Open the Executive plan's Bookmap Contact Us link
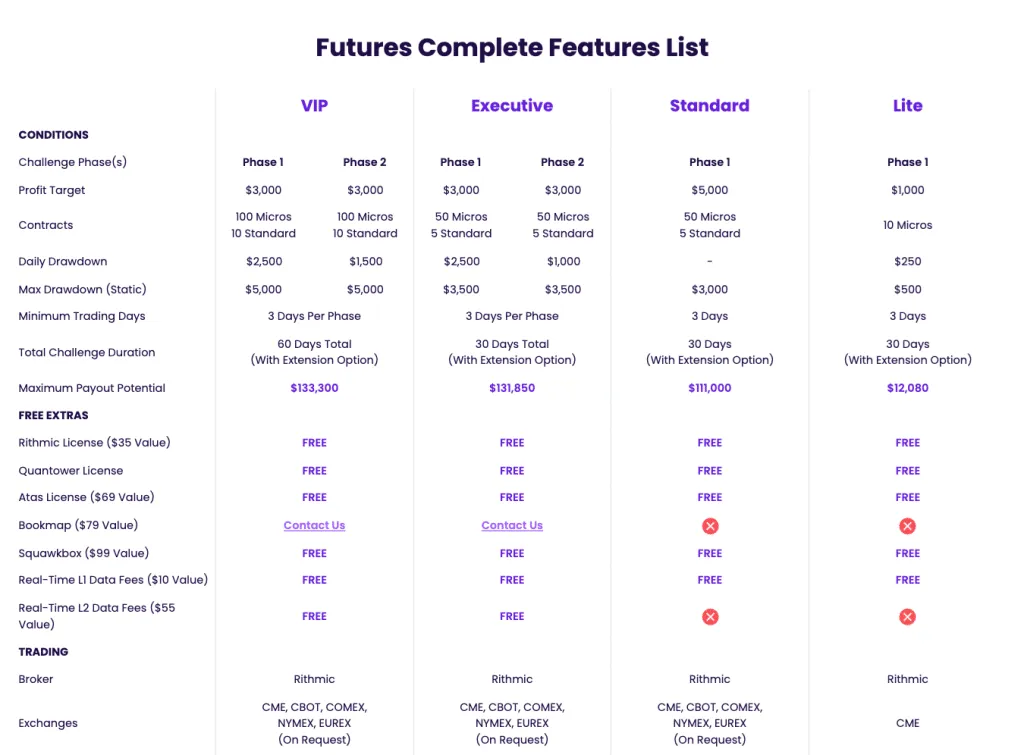 512,526
